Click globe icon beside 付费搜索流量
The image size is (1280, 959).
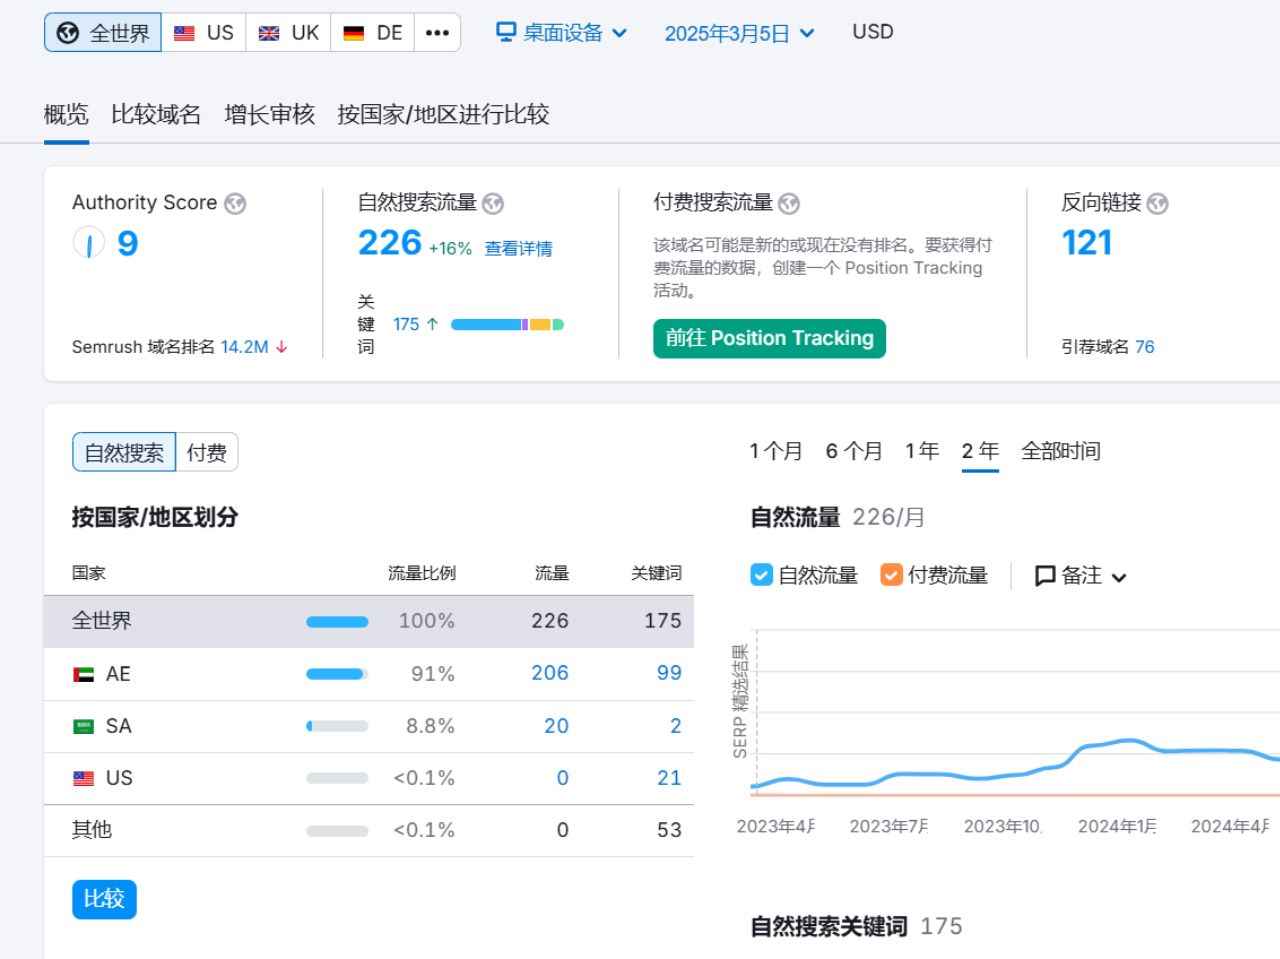coord(789,204)
